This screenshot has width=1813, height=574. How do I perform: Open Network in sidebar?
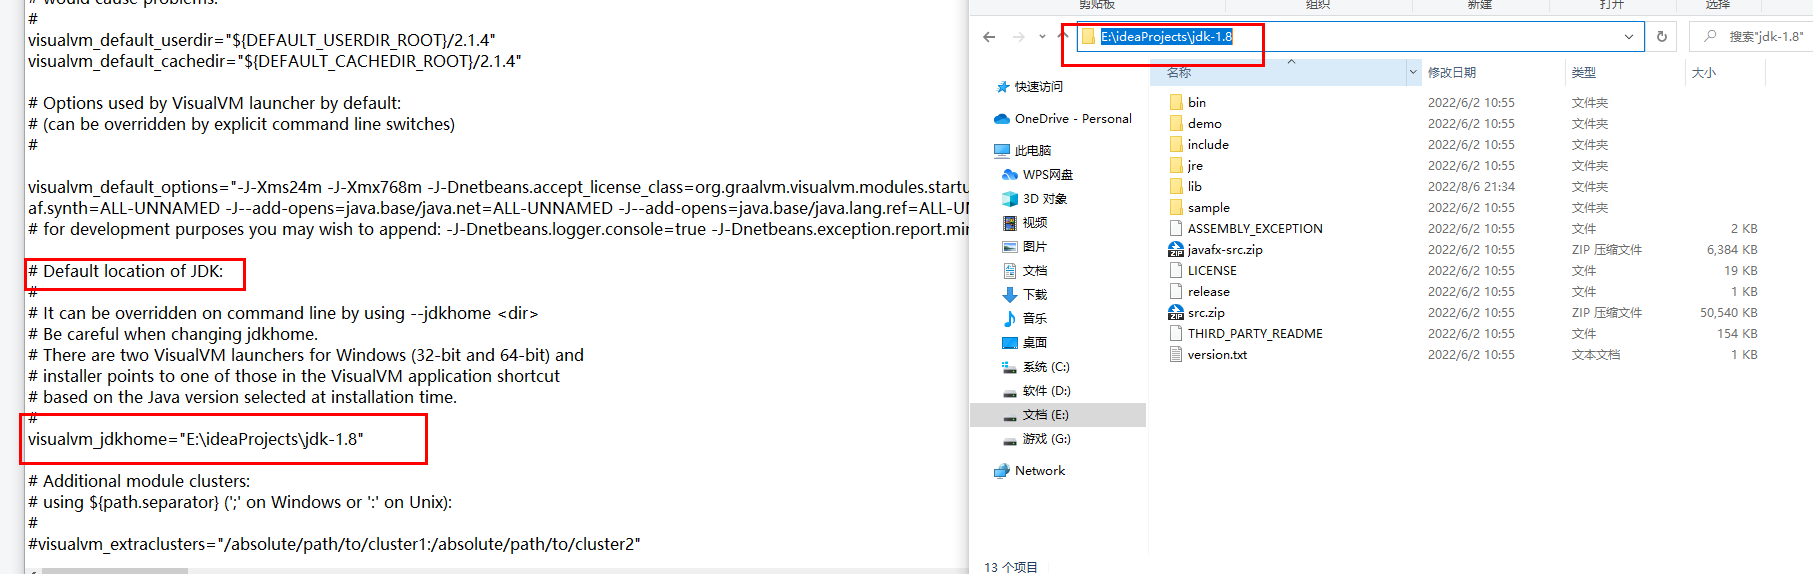point(1029,471)
